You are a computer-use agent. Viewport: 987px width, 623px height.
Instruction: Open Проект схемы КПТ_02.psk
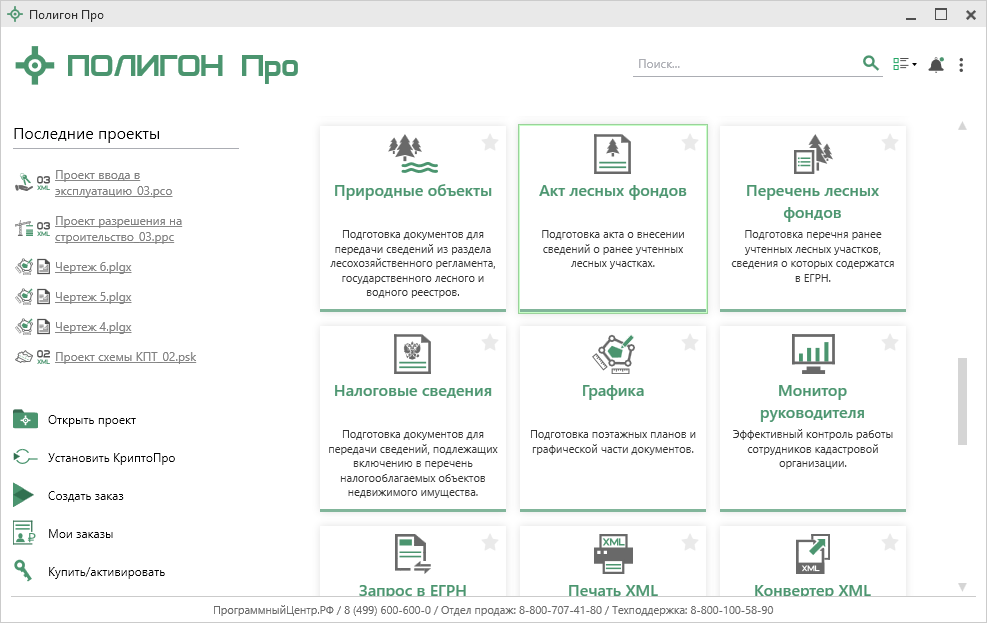125,357
